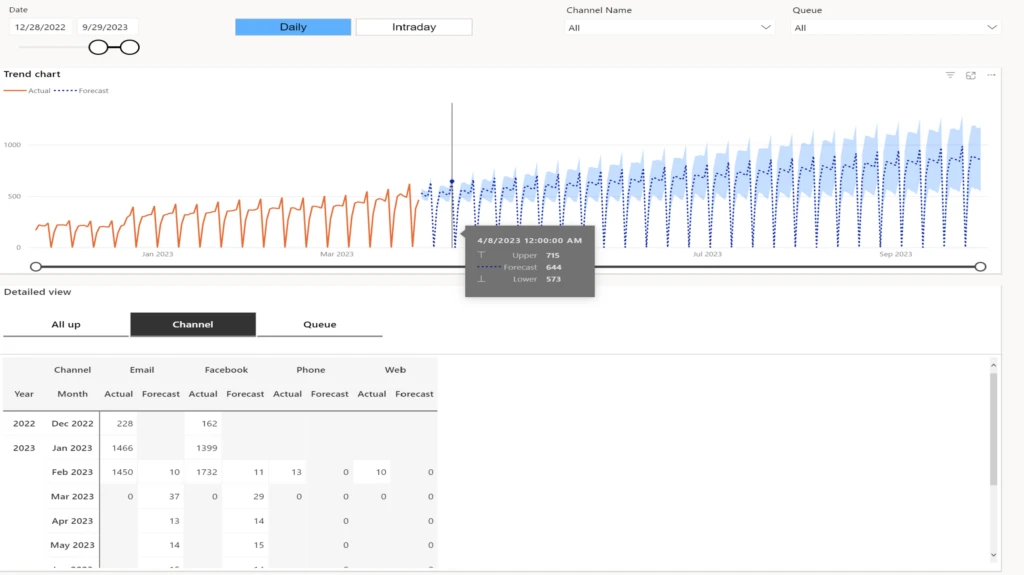1024x575 pixels.
Task: Click the chart zoom slider's left handle
Action: (x=36, y=266)
